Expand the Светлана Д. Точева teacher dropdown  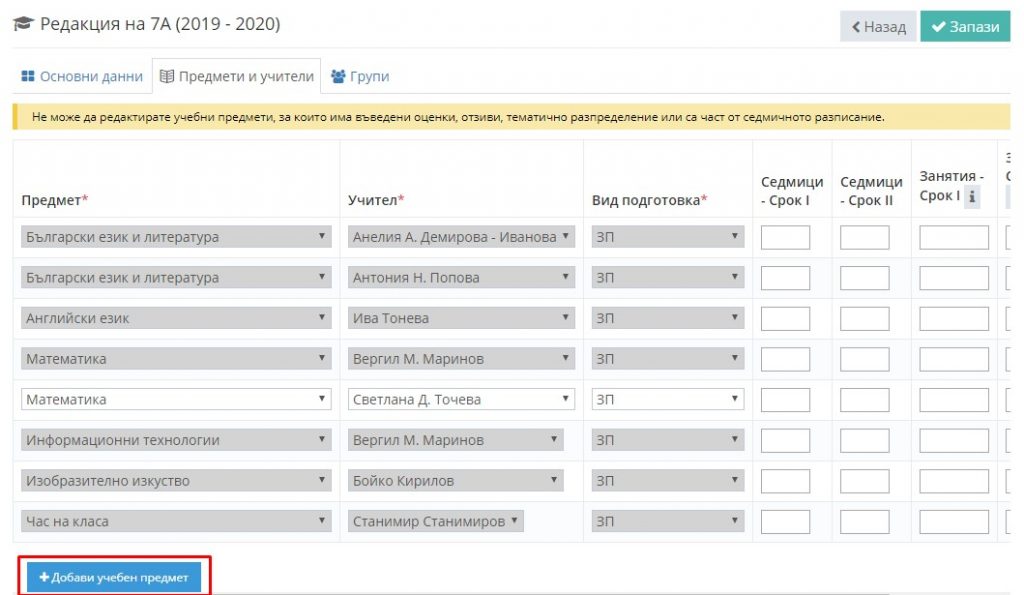click(461, 399)
